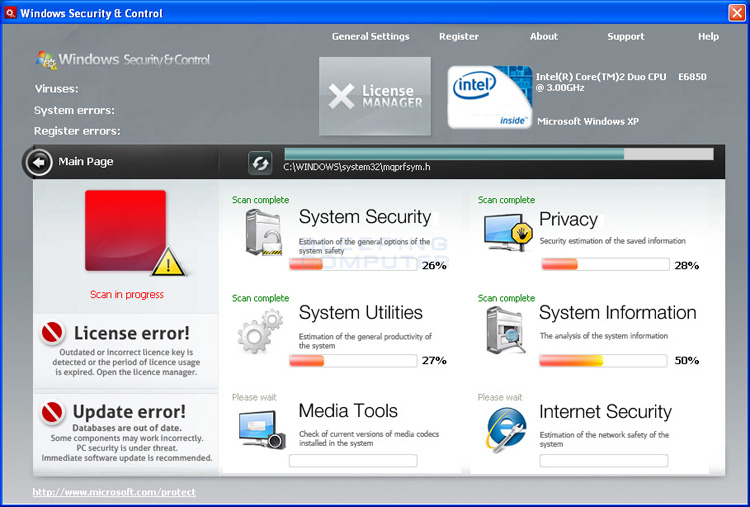
Task: Open the Help menu item
Action: click(708, 36)
